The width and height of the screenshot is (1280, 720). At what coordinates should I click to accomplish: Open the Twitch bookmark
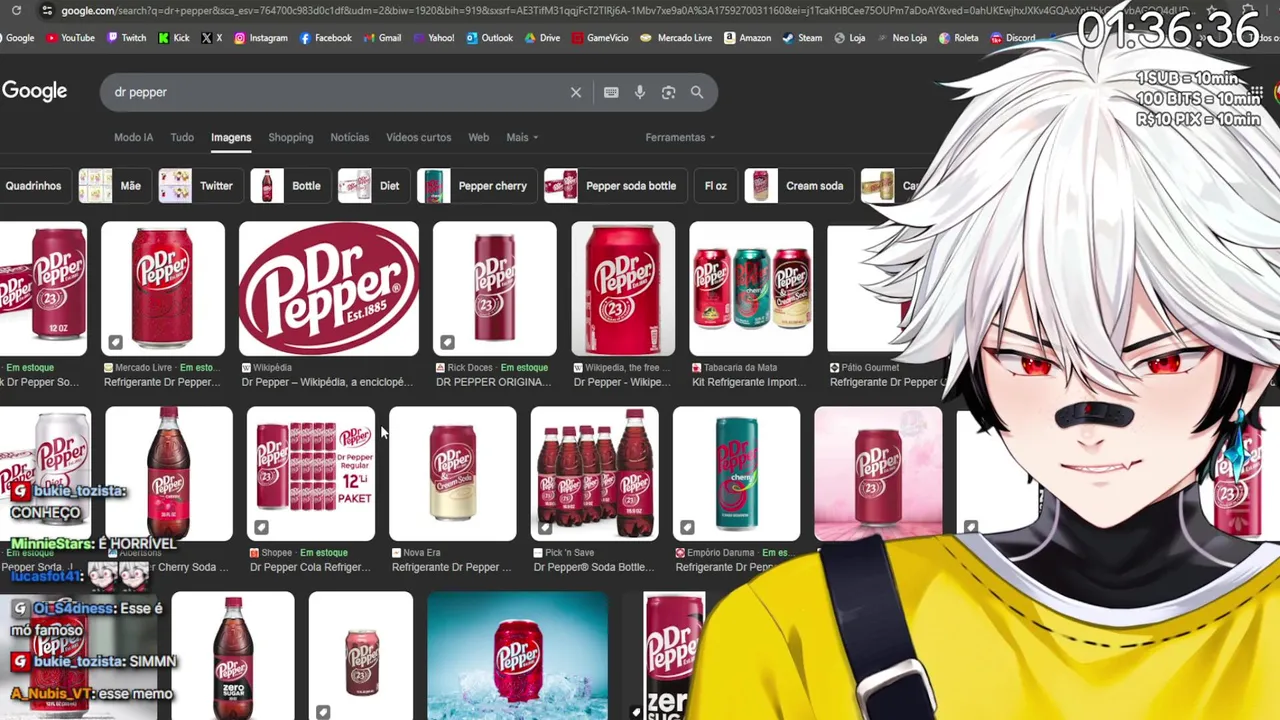click(125, 38)
